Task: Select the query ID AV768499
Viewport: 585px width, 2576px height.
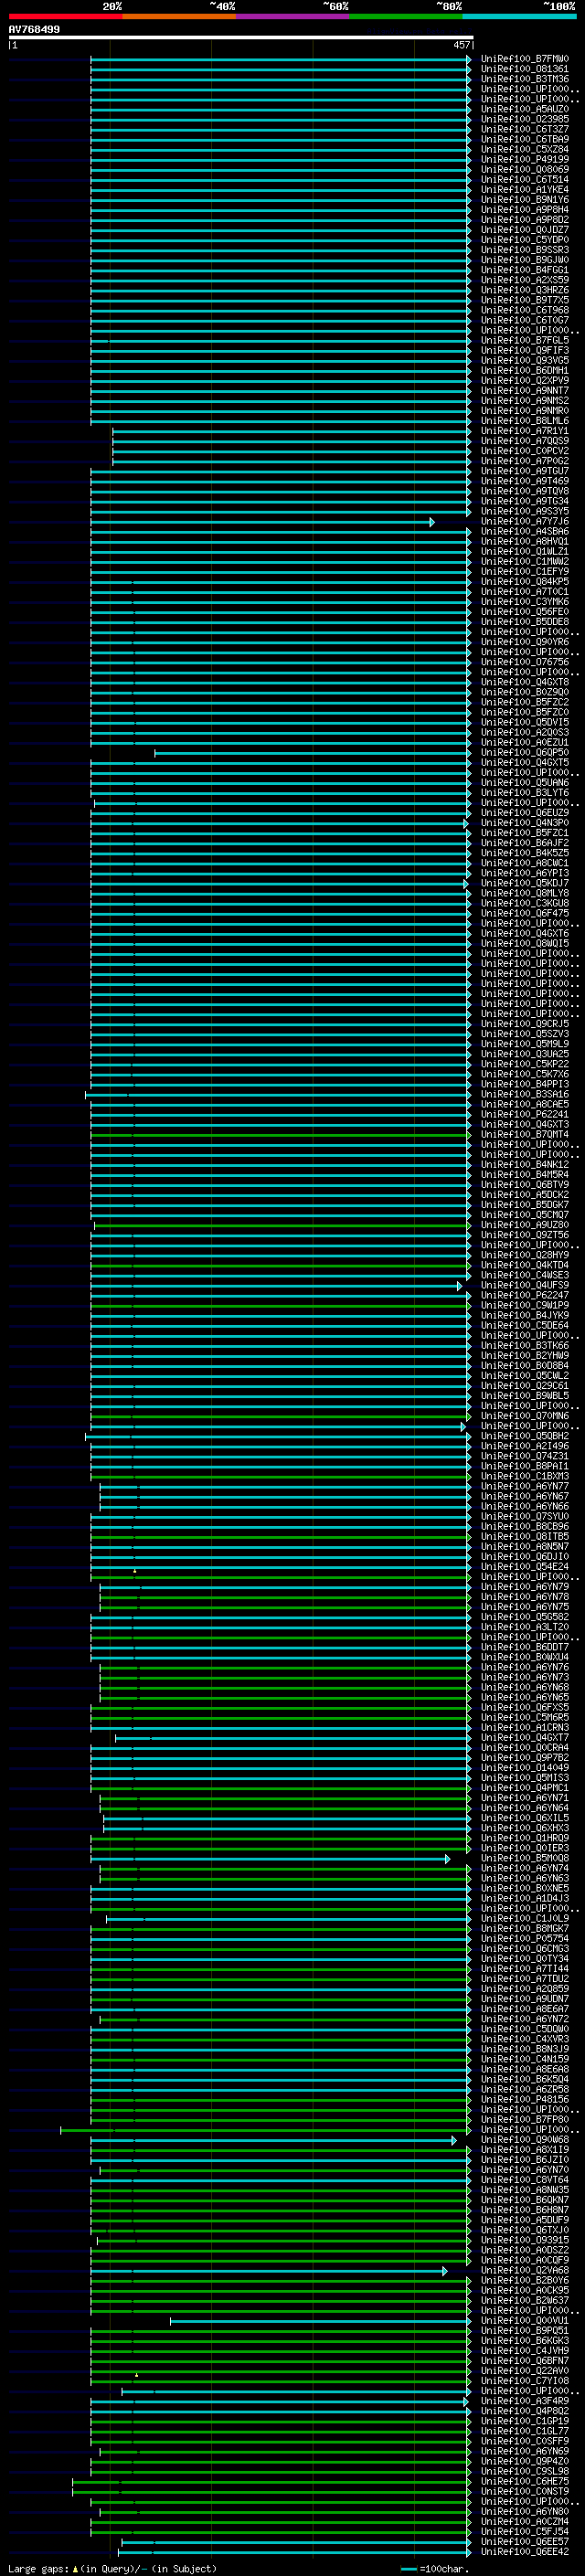Action: [34, 30]
